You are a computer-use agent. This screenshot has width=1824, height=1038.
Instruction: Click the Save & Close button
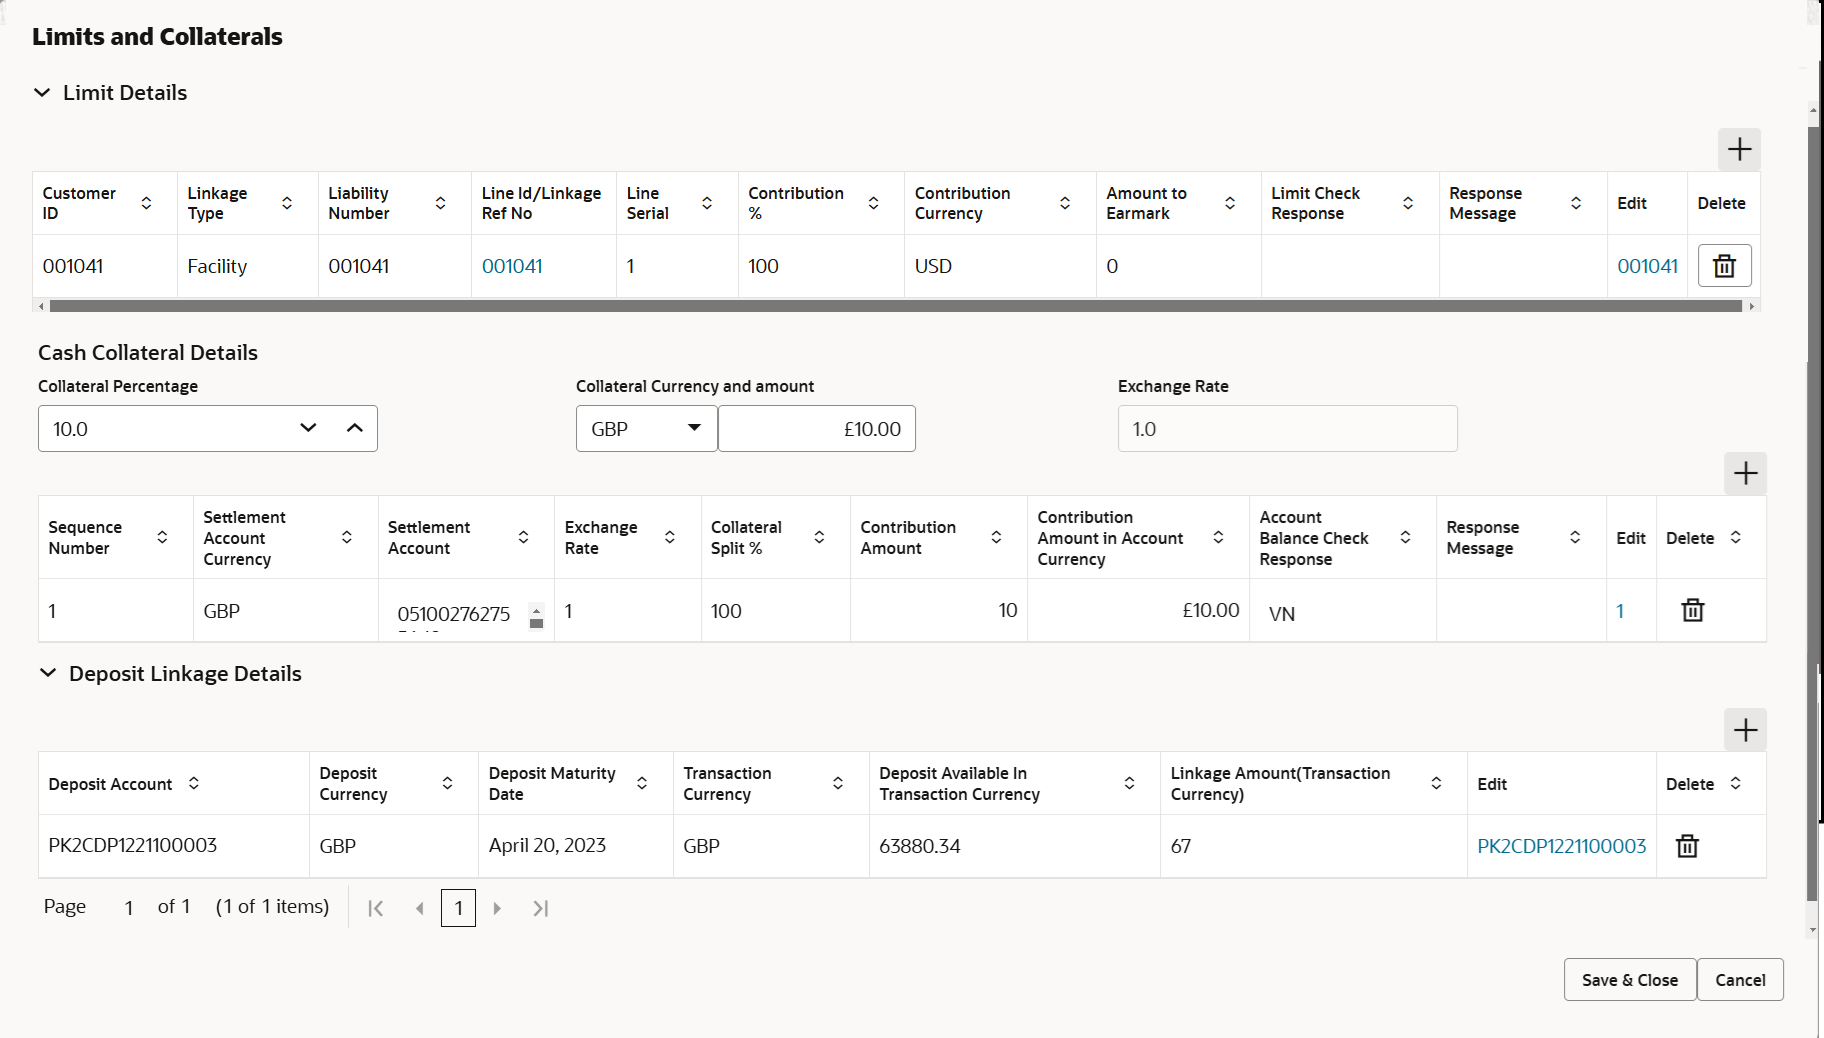(x=1628, y=979)
